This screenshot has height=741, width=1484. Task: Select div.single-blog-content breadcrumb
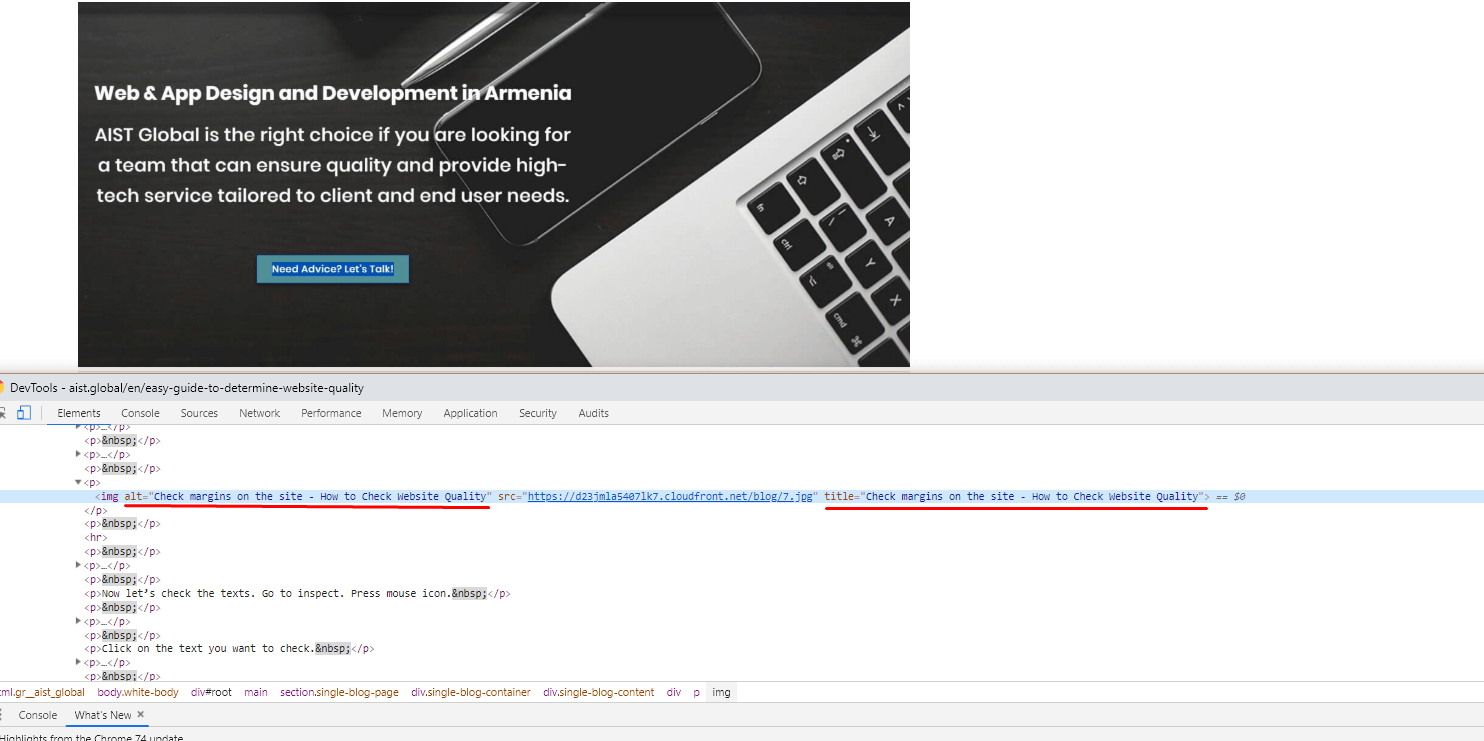coord(599,692)
